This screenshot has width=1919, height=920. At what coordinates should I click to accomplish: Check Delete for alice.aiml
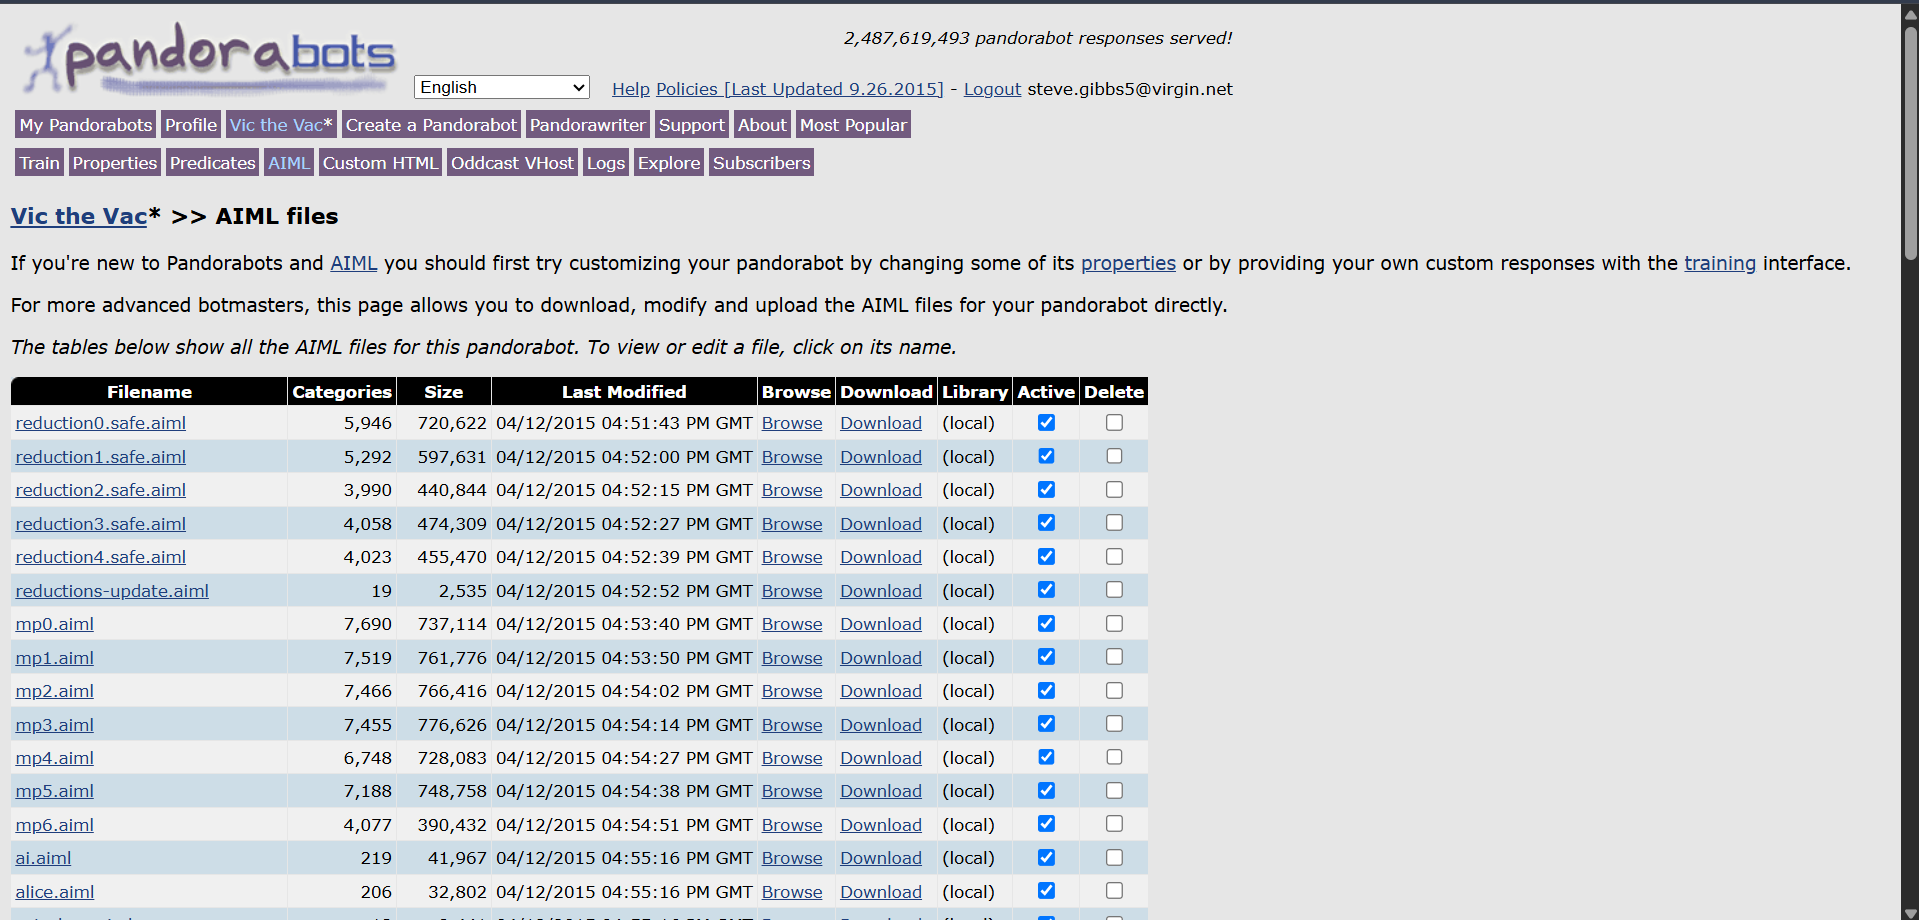click(1114, 891)
